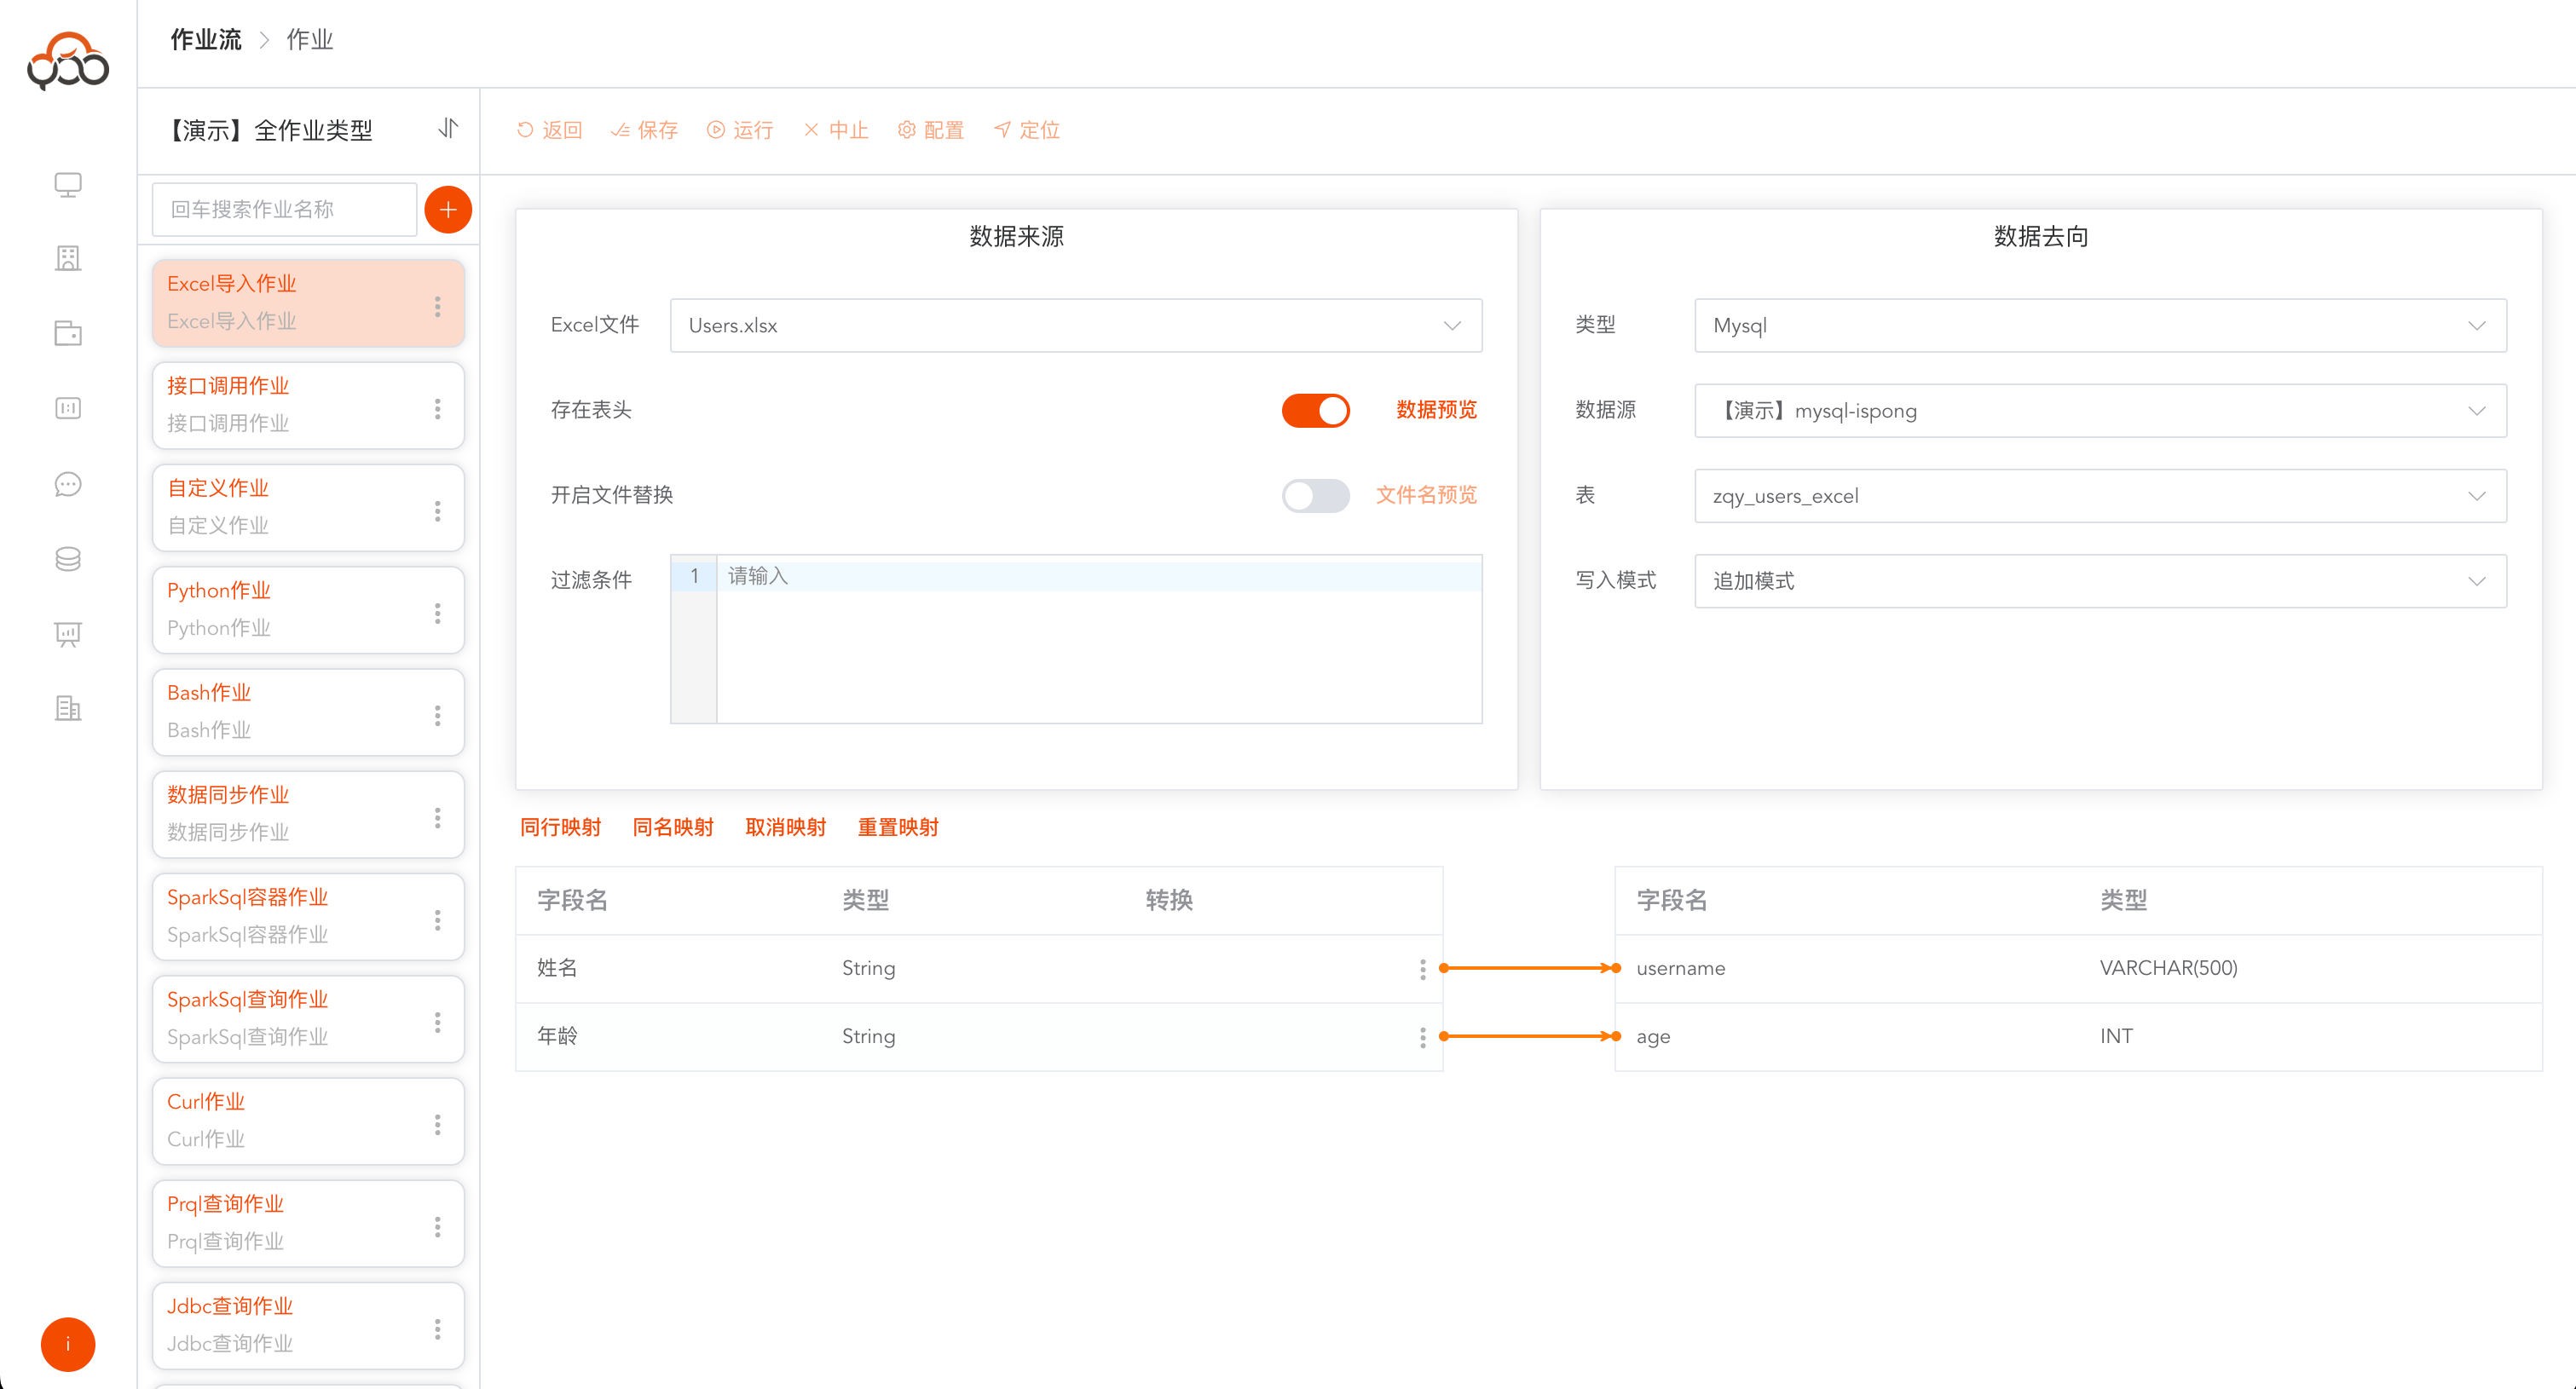The image size is (2576, 1389).
Task: Disable the 存在表头 toggle
Action: point(1315,410)
